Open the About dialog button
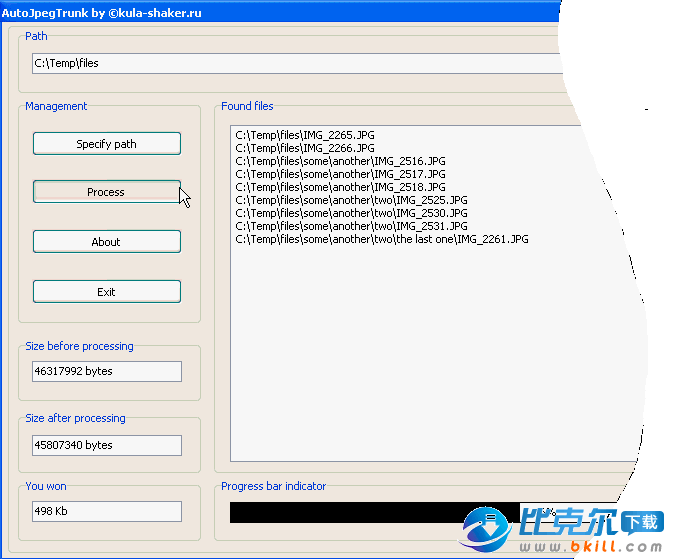 point(107,242)
